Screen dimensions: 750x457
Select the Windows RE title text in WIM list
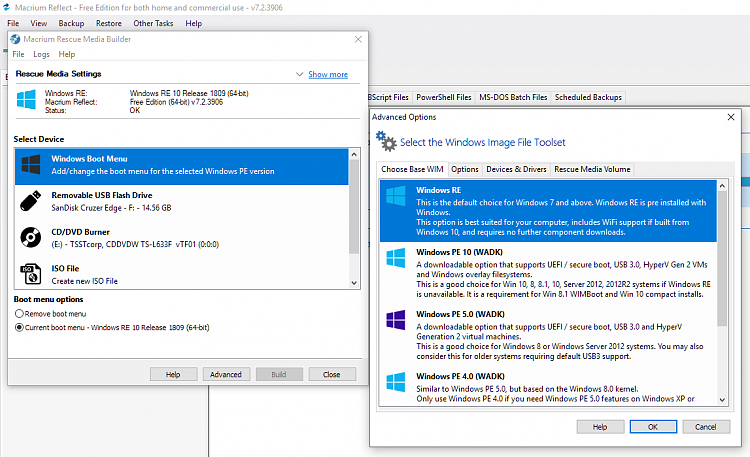pyautogui.click(x=438, y=190)
